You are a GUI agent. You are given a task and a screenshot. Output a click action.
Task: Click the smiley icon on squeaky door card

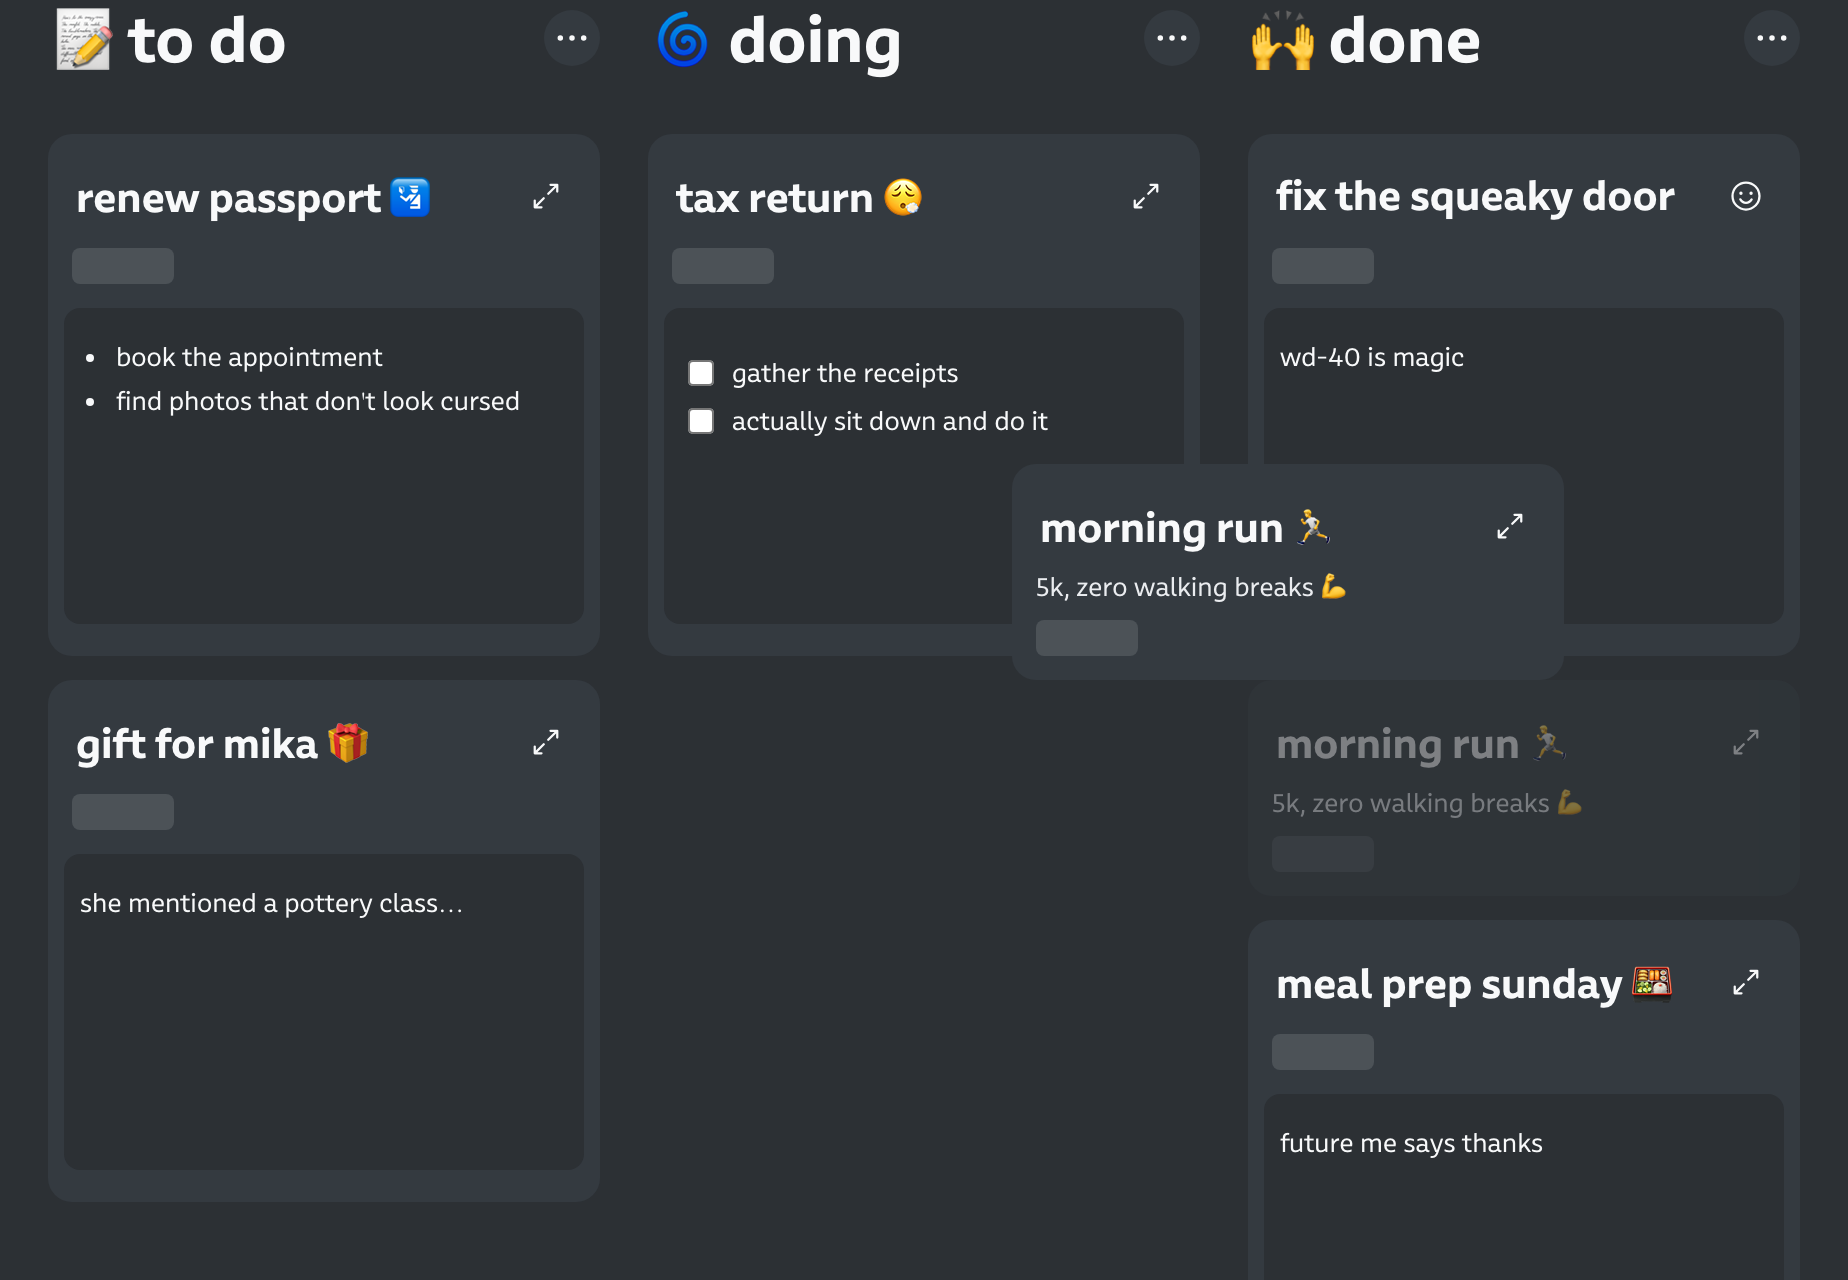pyautogui.click(x=1746, y=196)
